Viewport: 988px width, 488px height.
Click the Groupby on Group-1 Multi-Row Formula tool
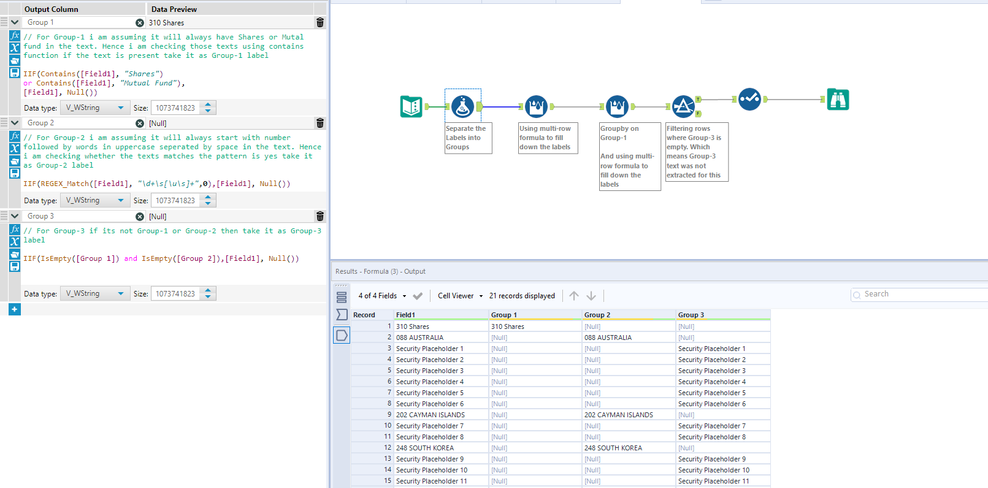pos(617,106)
